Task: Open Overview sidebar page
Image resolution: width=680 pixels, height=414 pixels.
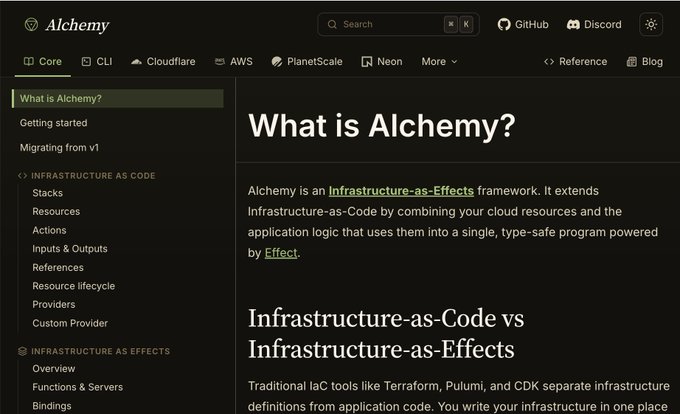Action: pos(53,368)
